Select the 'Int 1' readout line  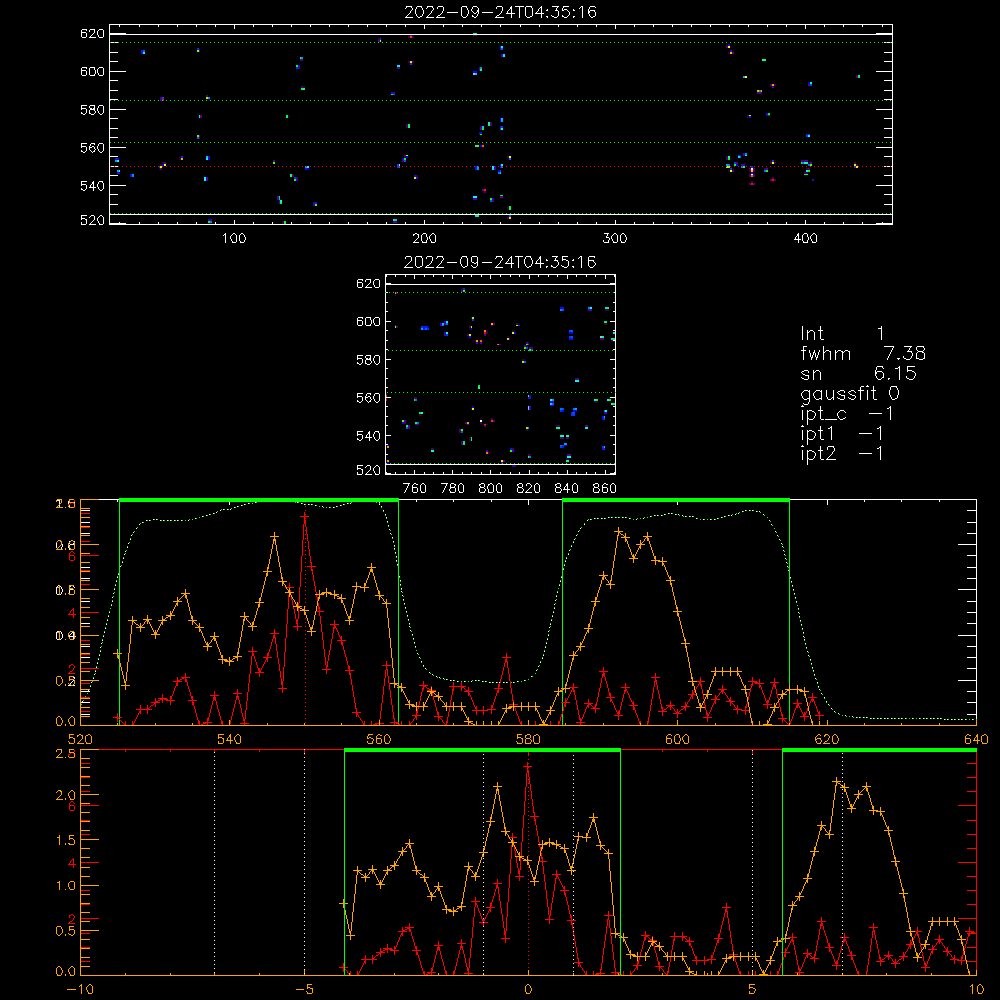click(842, 334)
